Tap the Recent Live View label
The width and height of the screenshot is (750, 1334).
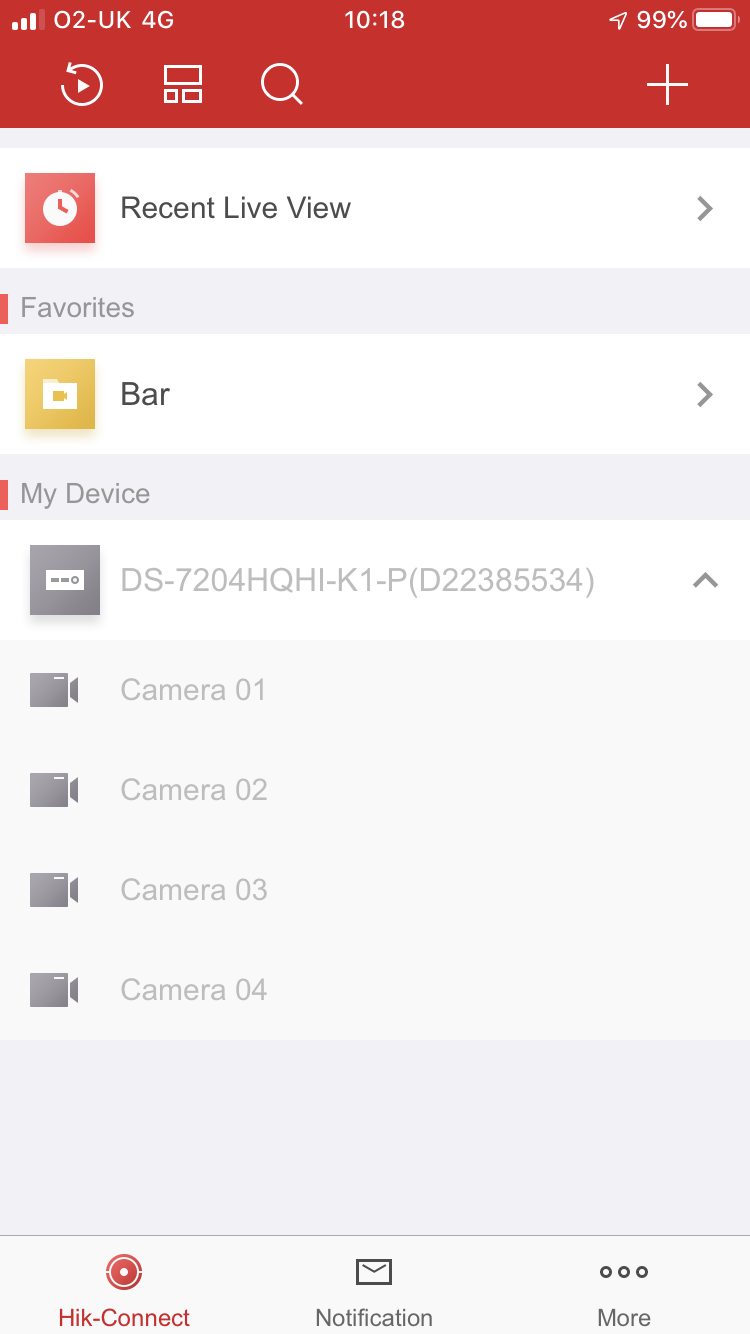(x=236, y=208)
